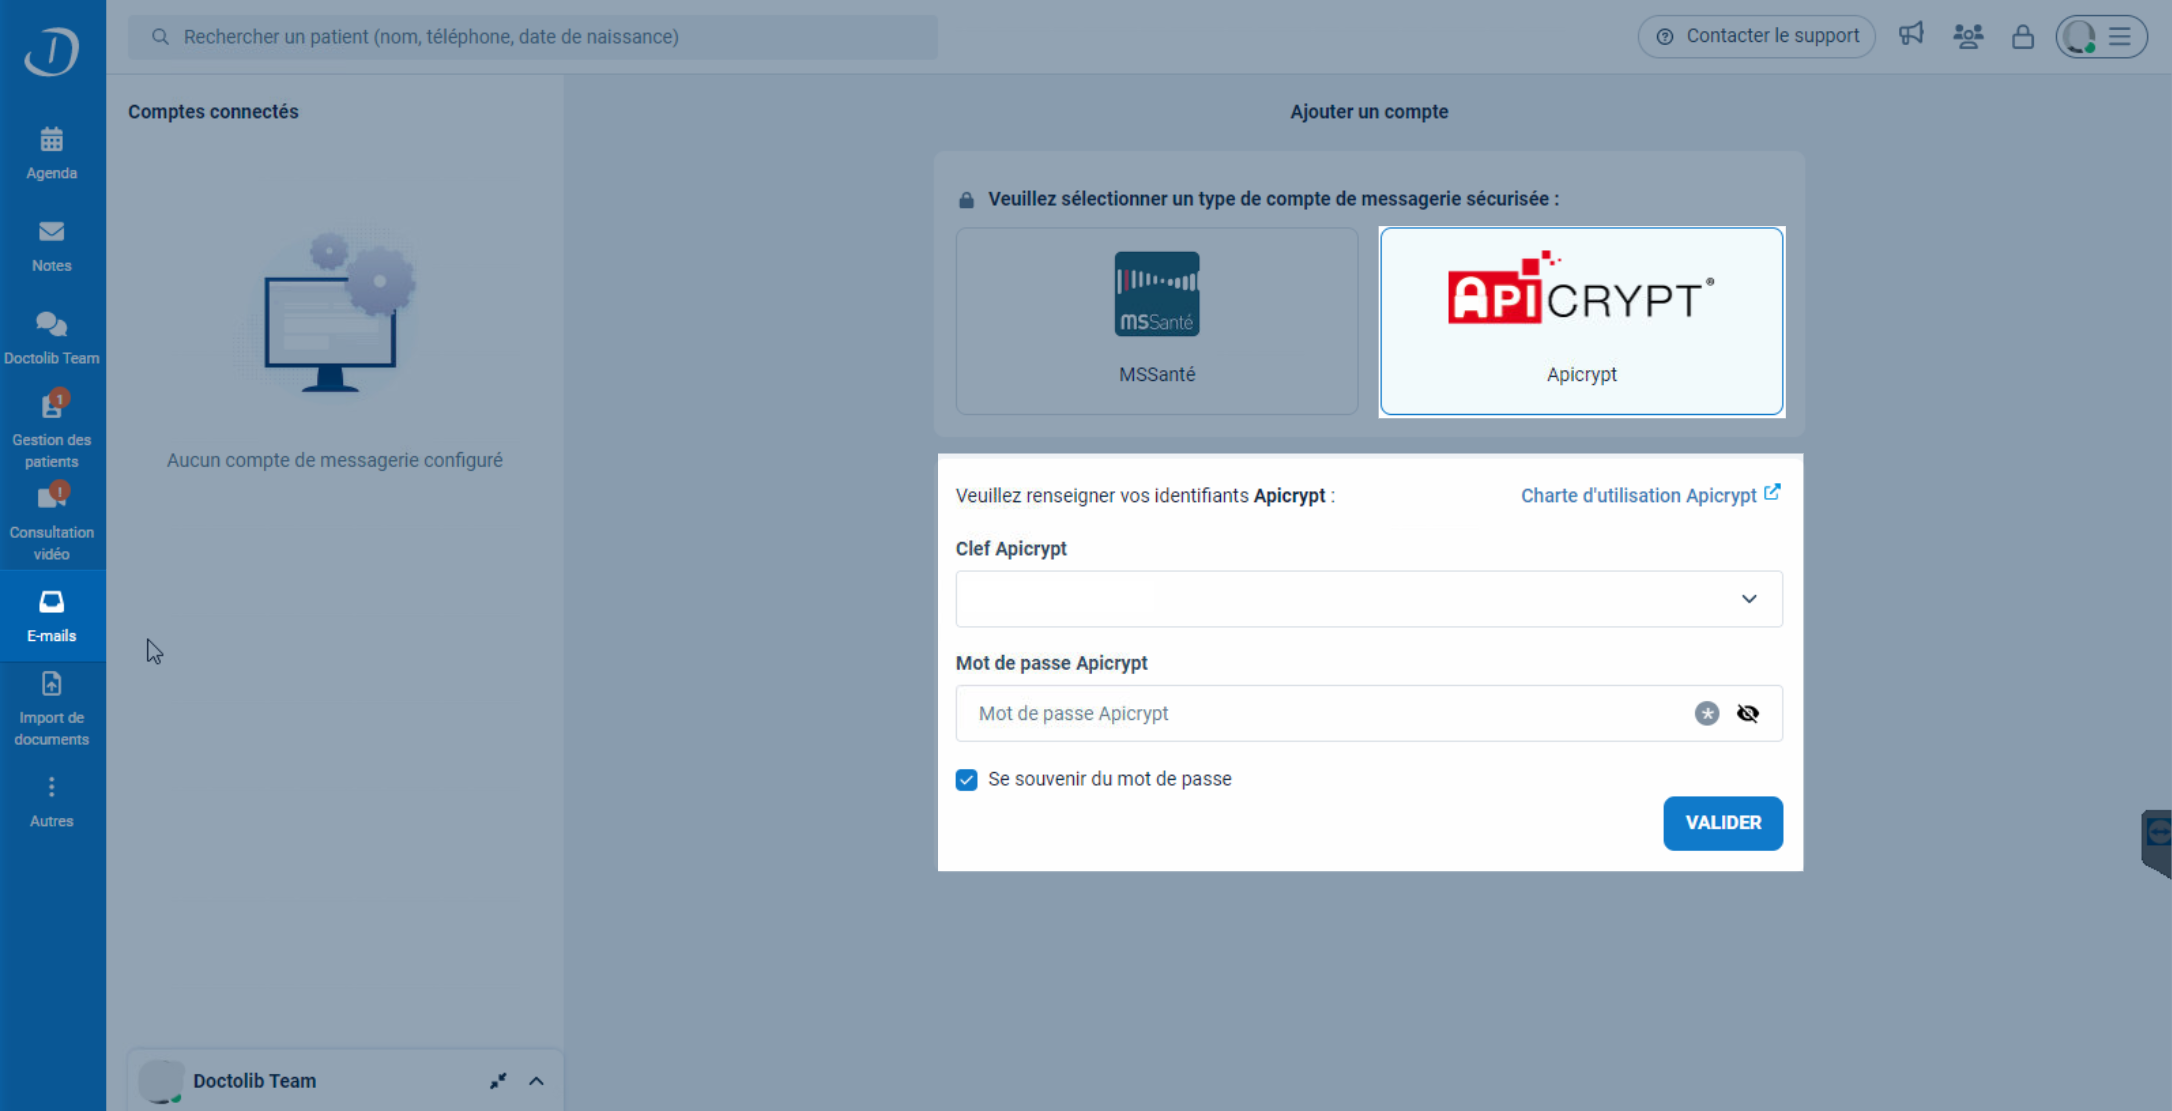The height and width of the screenshot is (1111, 2172).
Task: Open the user profile menu
Action: [2100, 37]
